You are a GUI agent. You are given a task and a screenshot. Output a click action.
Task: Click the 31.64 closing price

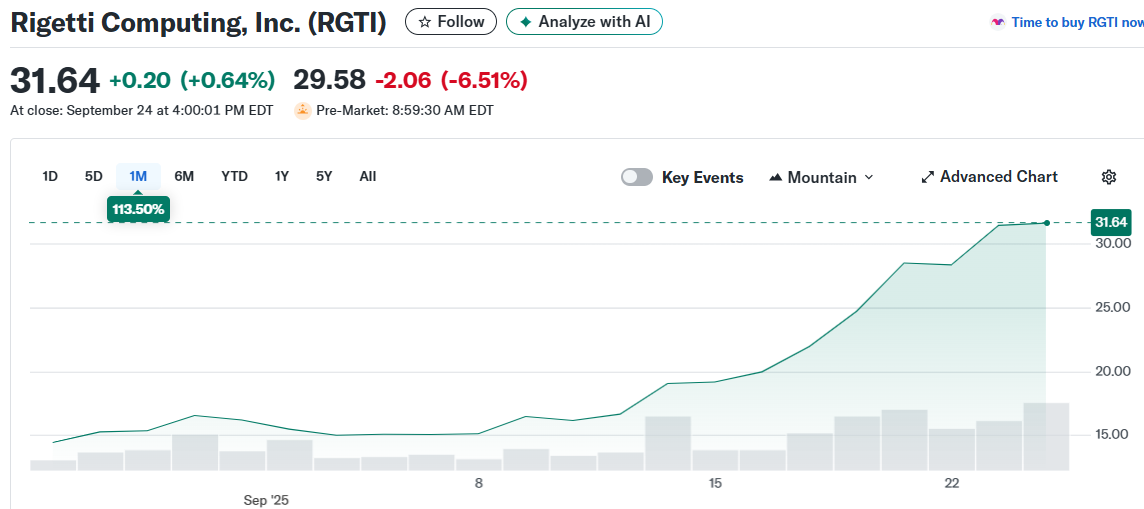point(55,80)
